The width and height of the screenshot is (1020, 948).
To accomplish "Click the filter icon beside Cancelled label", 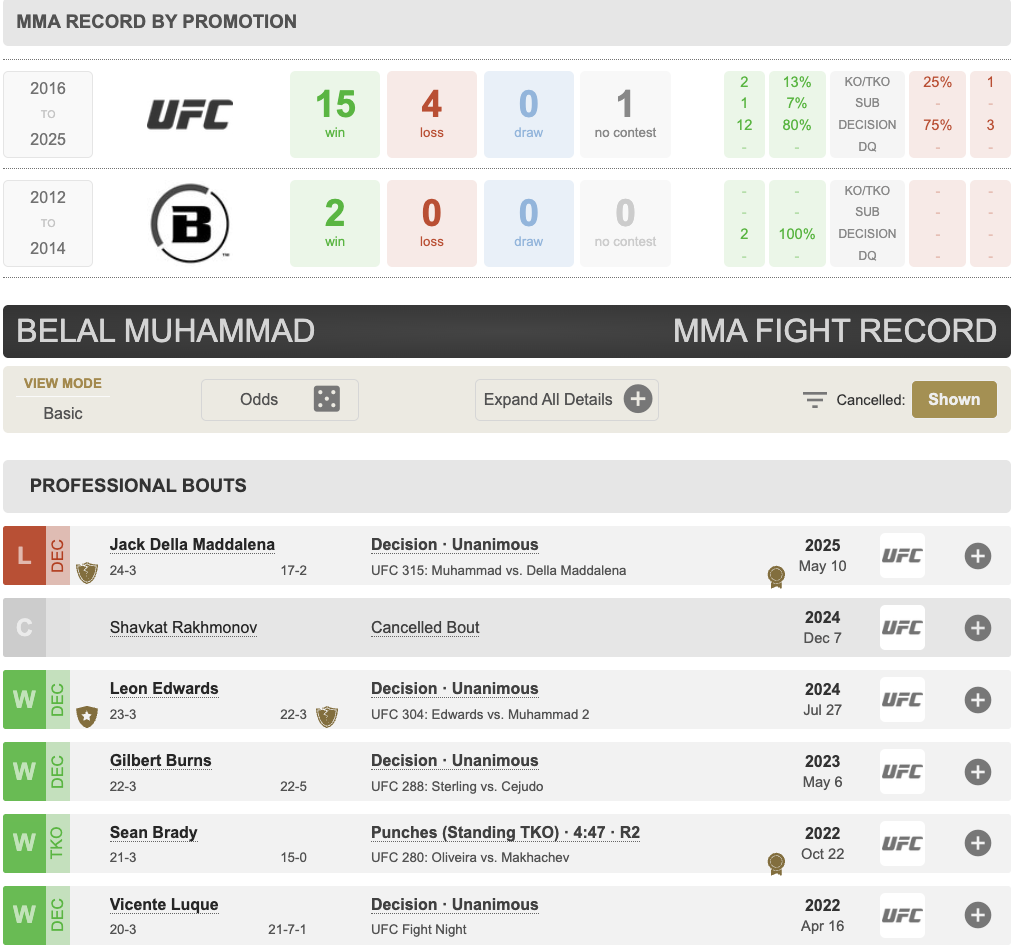I will 814,400.
